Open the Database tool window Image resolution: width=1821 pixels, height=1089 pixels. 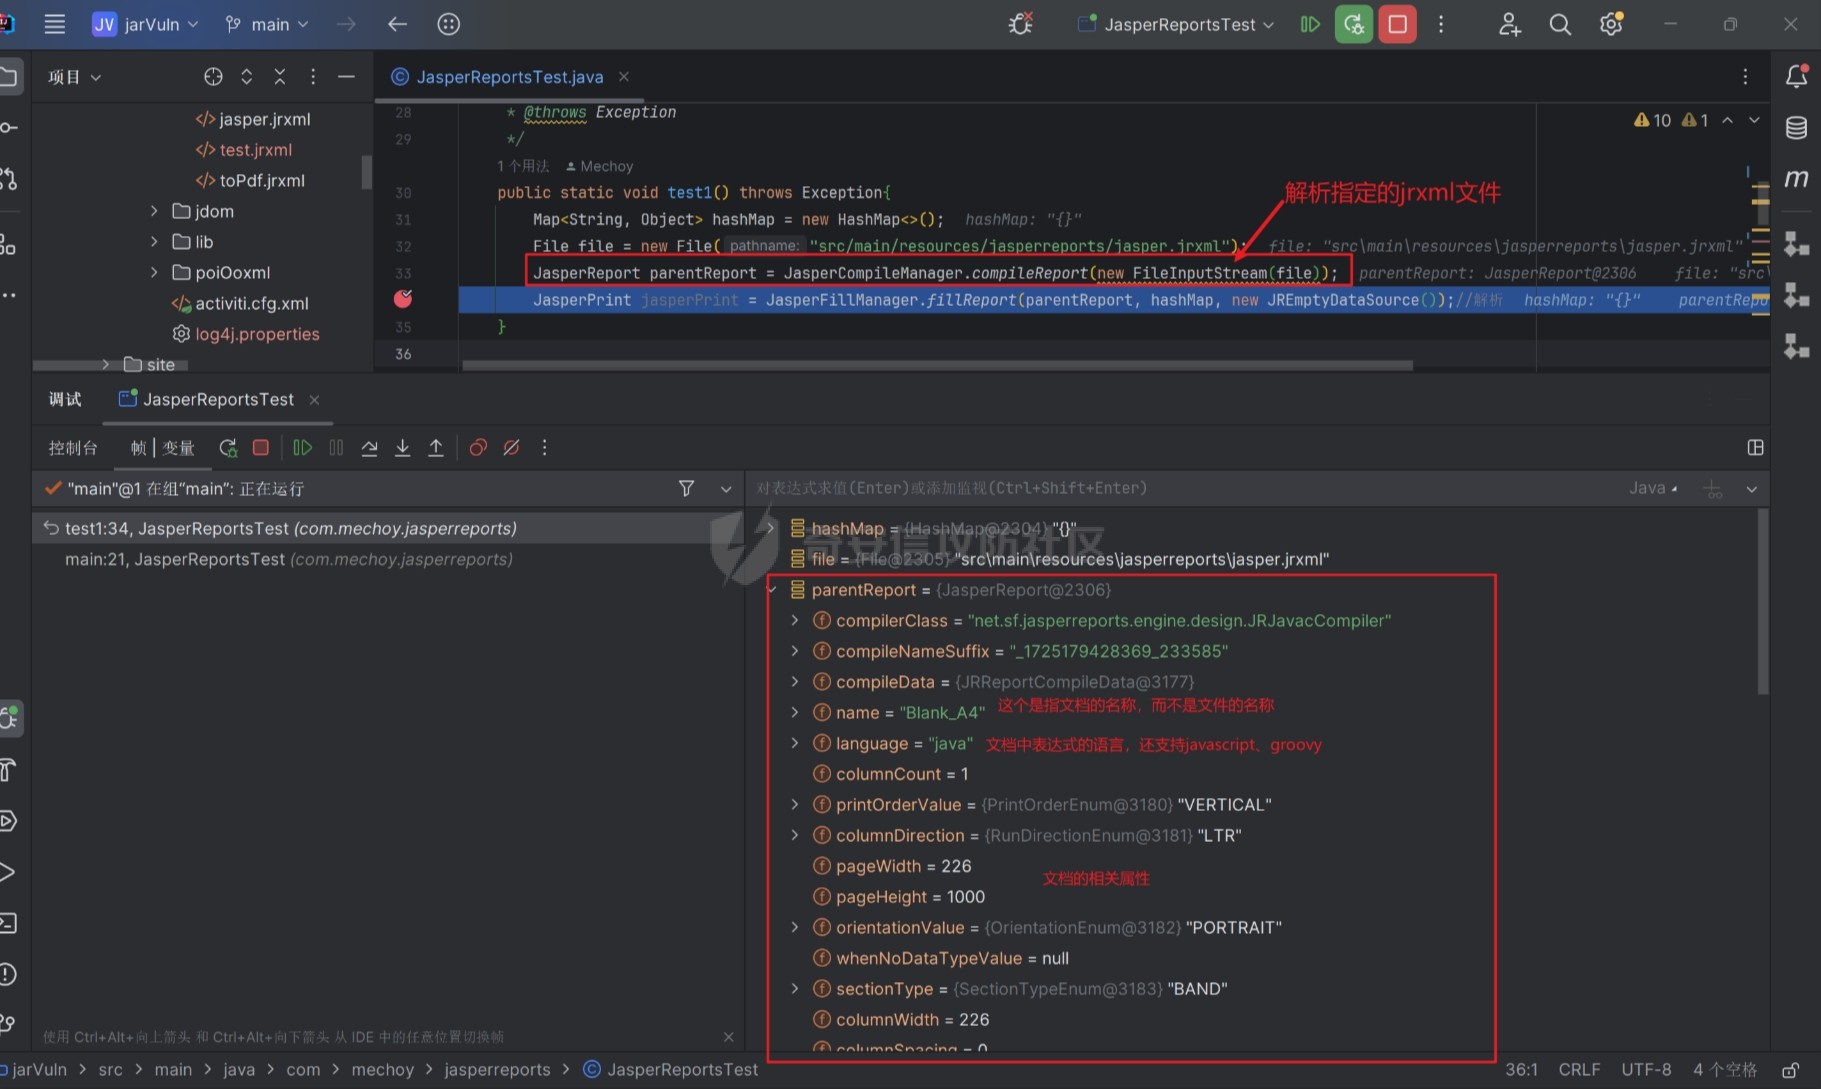(x=1796, y=127)
